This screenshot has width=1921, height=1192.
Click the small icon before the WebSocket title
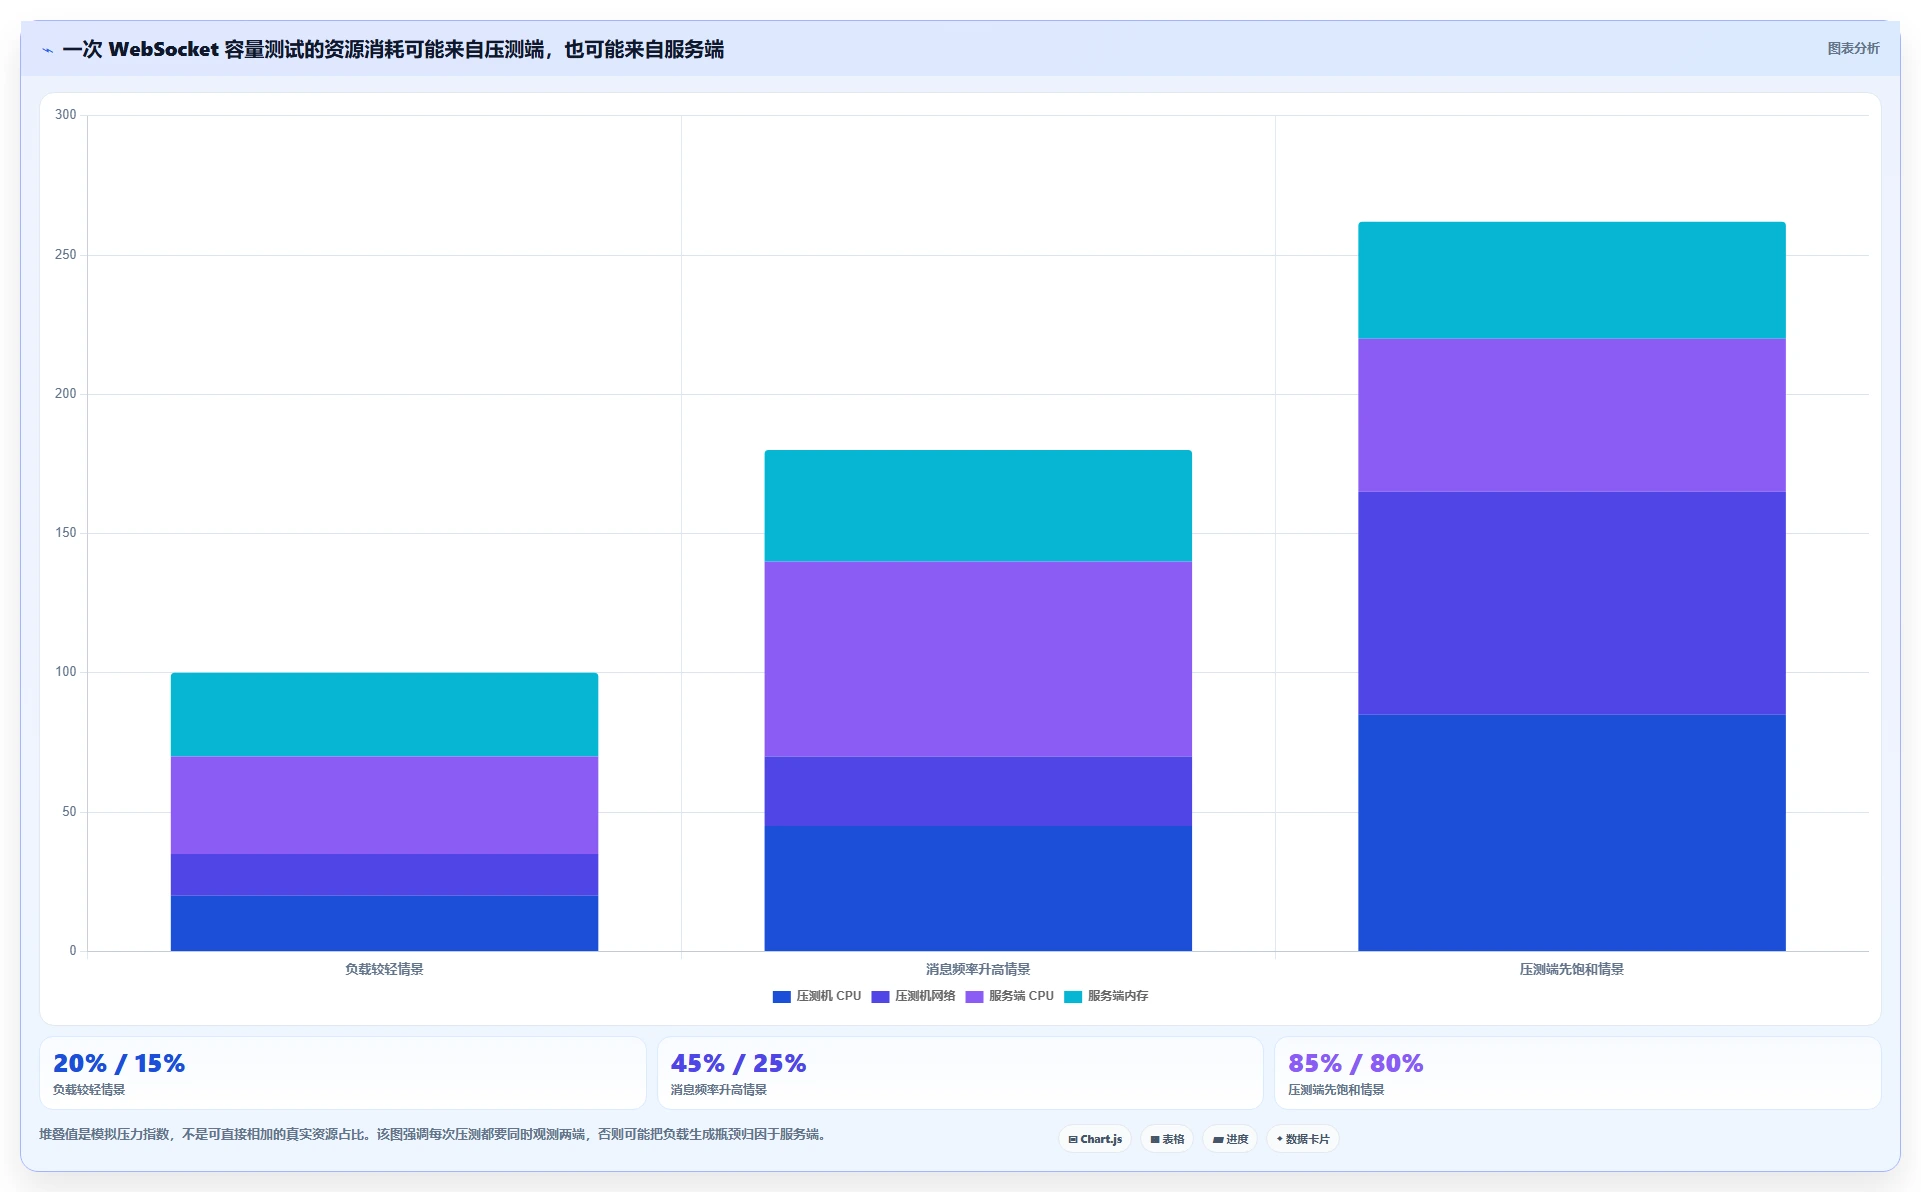coord(47,50)
